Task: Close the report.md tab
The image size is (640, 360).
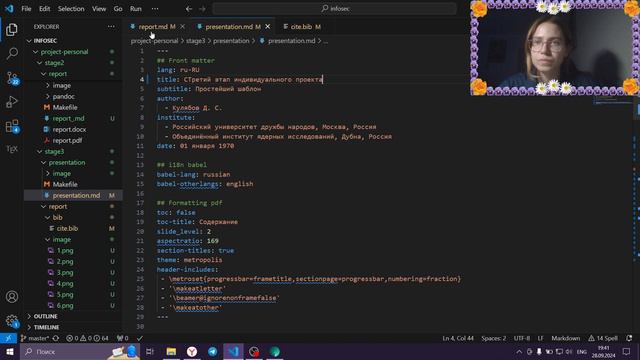Action: point(182,27)
